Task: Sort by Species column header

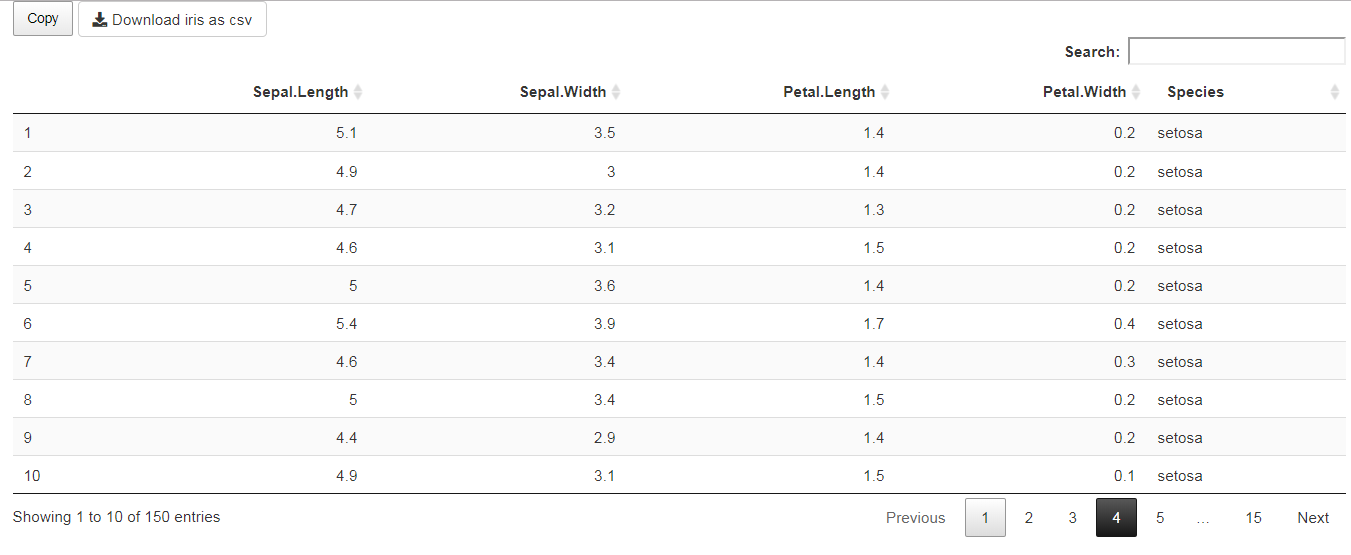Action: tap(1195, 92)
